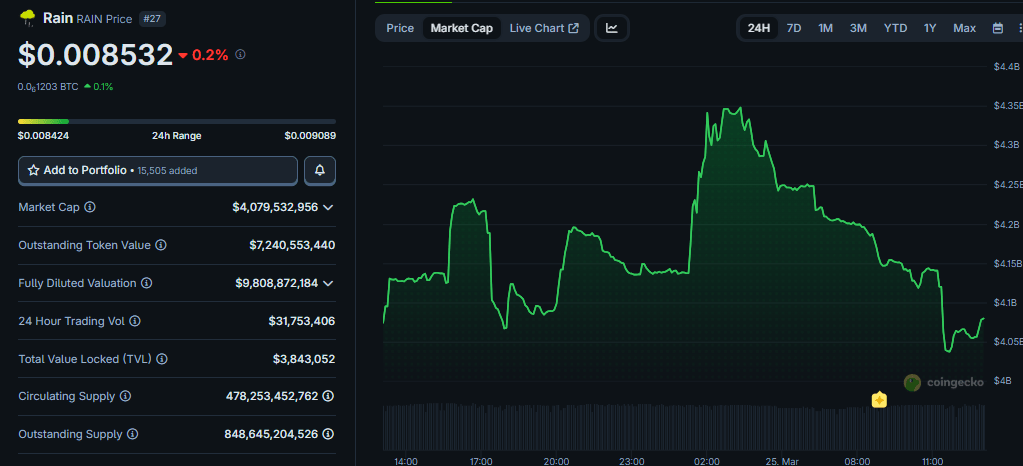Viewport: 1023px width, 466px height.
Task: Select the 7D time range
Action: [x=793, y=28]
